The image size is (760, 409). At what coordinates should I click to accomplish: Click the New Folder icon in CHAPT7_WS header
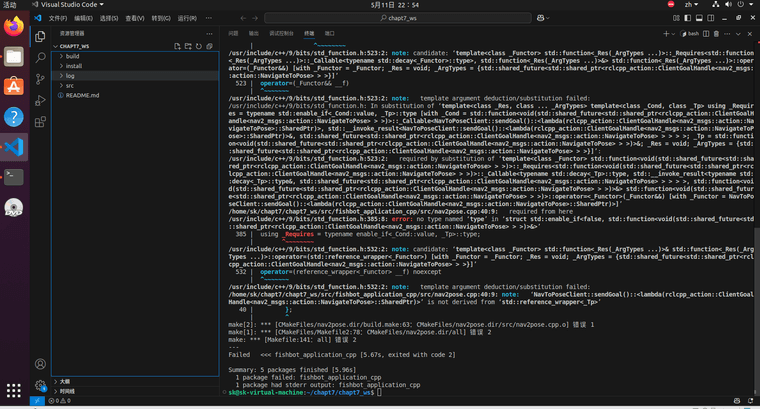(188, 47)
